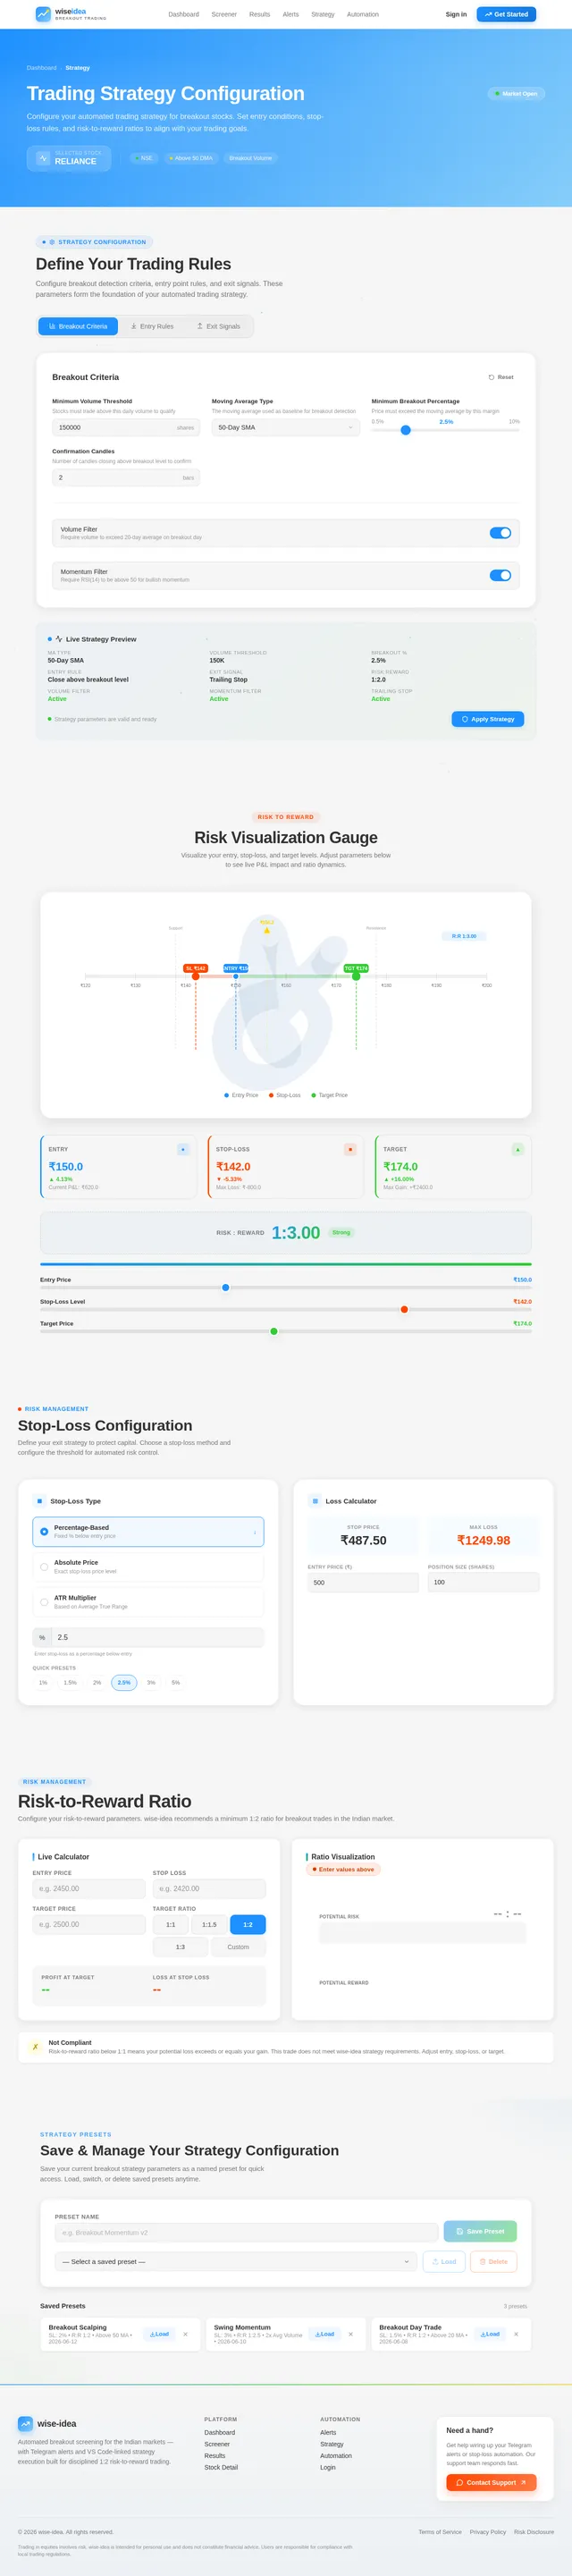Click the wiseidea logo icon in header
Screen dimensions: 572x2576
click(43, 14)
